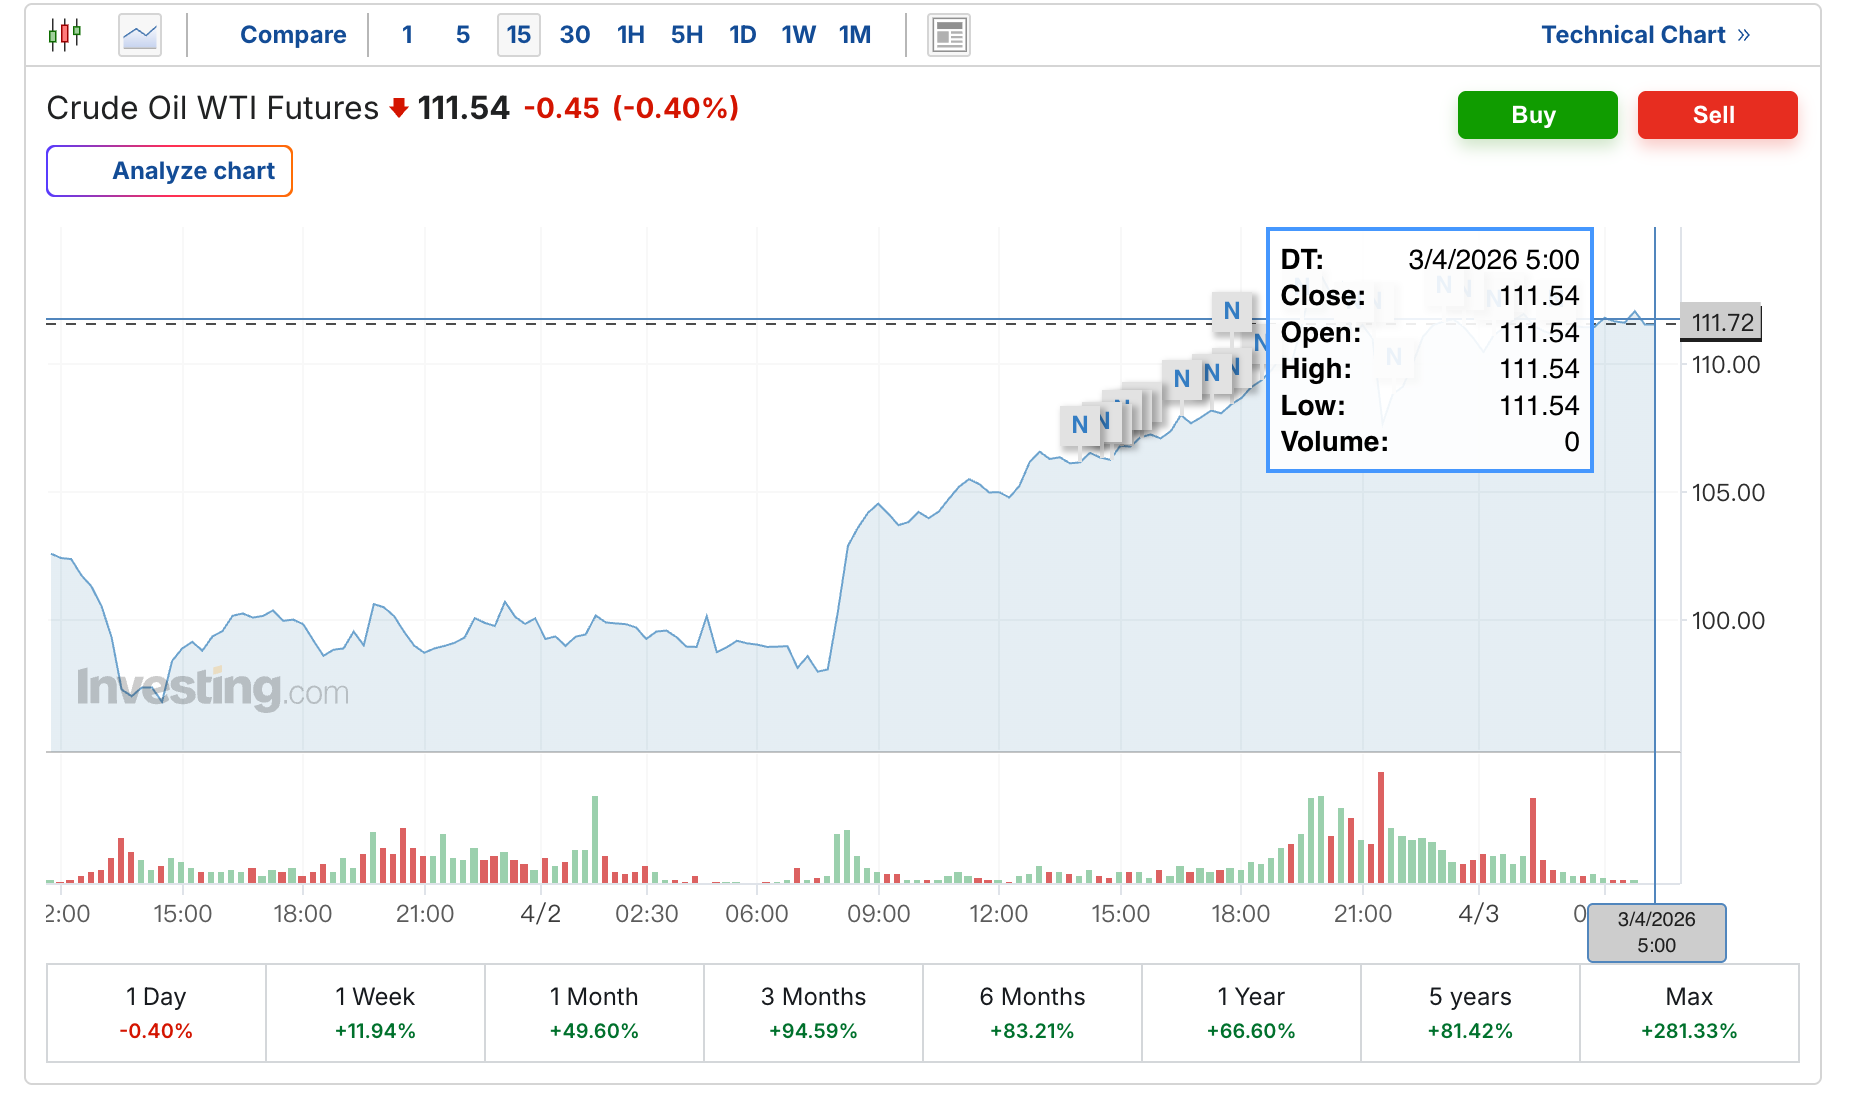Viewport: 1864px width, 1104px height.
Task: Open the topmost N news marker
Action: click(1231, 310)
